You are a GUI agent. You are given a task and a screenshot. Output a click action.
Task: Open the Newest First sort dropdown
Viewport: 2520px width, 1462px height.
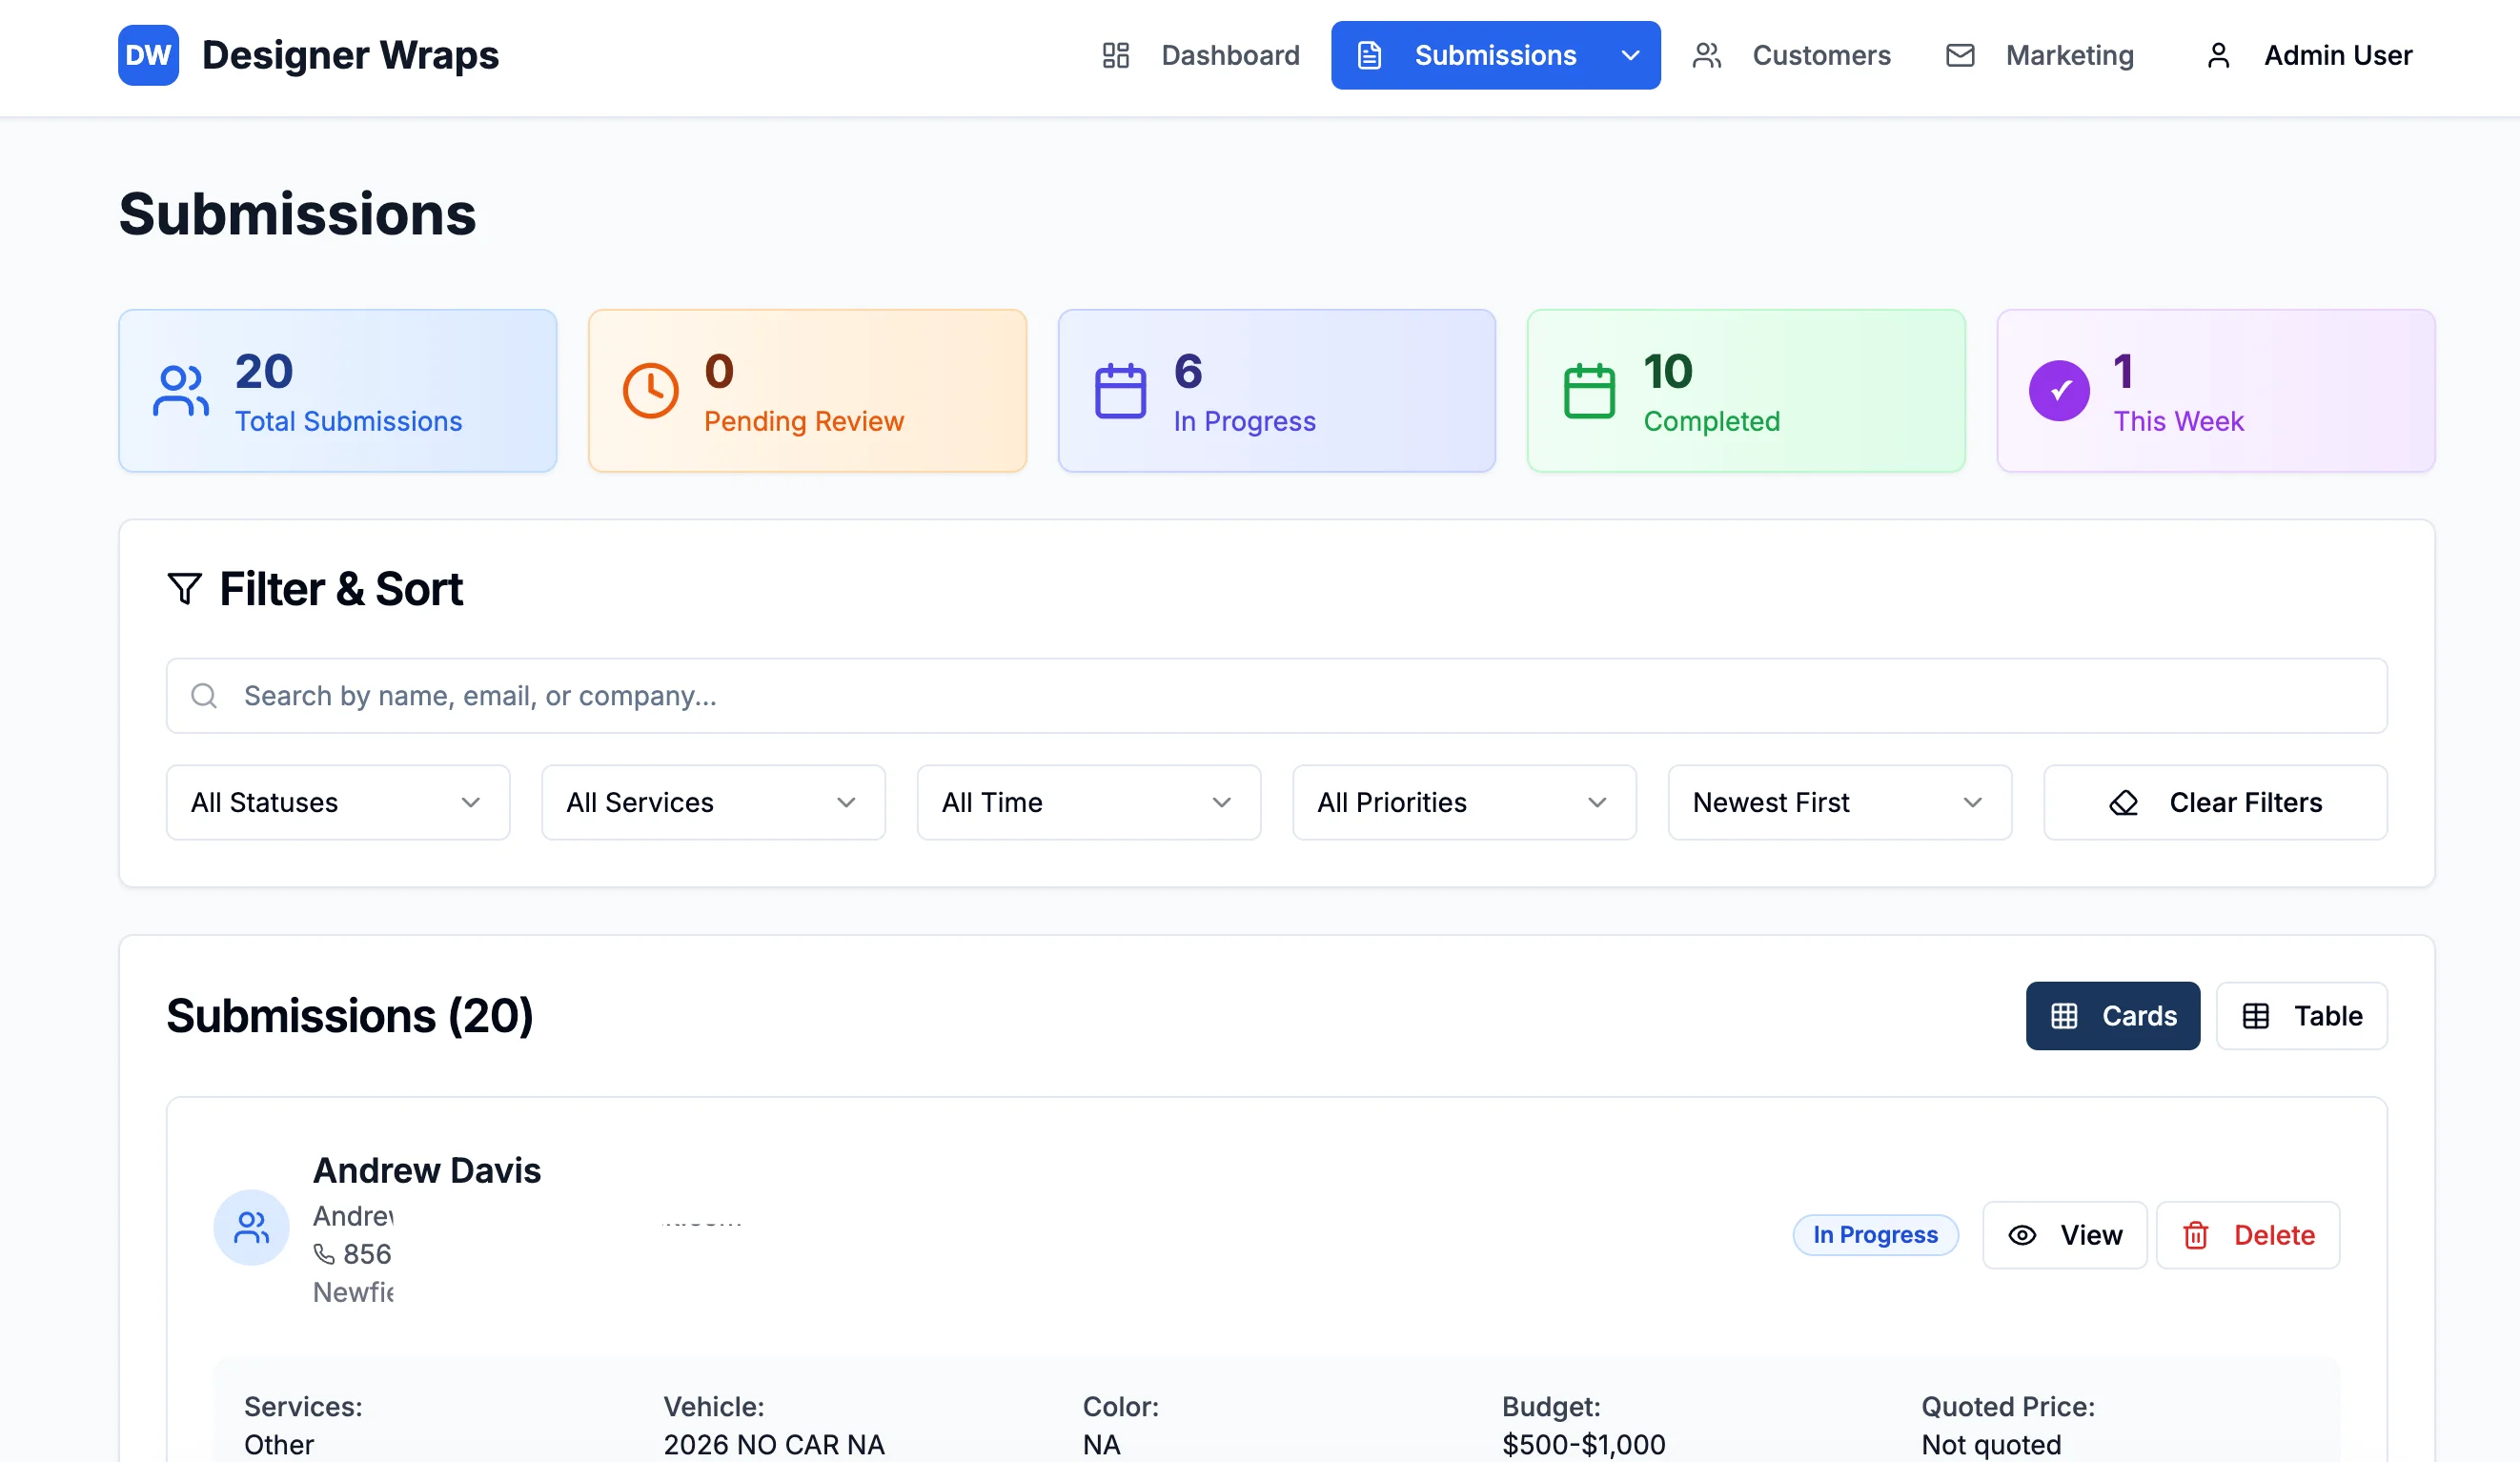1839,803
